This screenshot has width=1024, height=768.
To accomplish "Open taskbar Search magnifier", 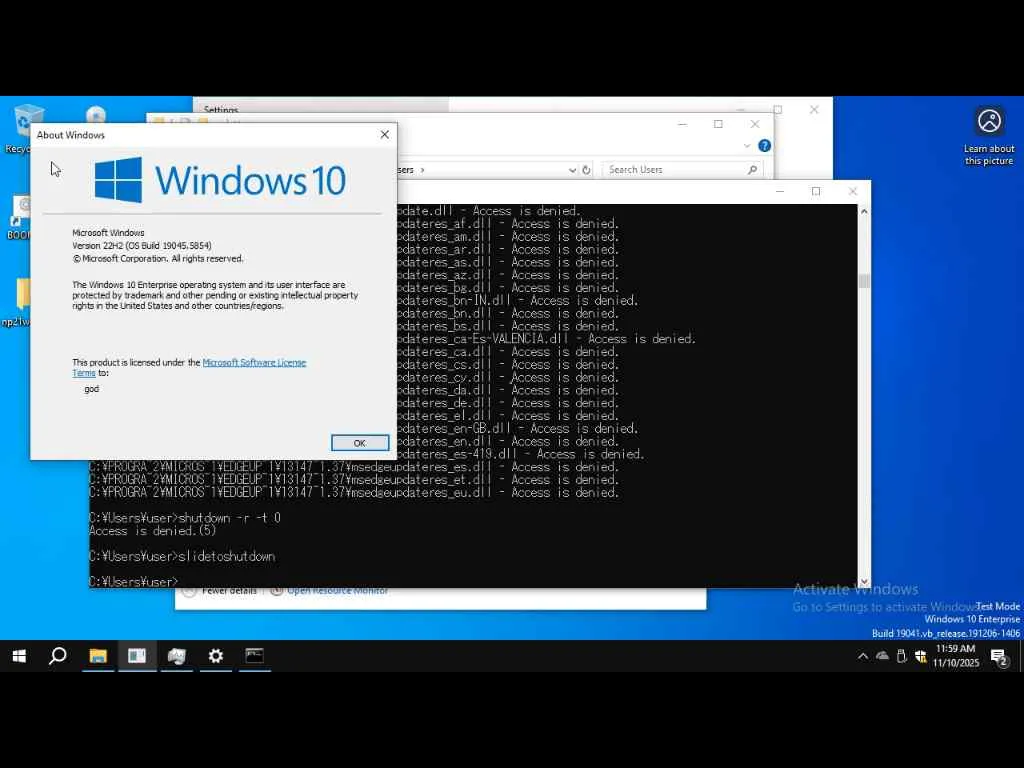I will tap(58, 656).
